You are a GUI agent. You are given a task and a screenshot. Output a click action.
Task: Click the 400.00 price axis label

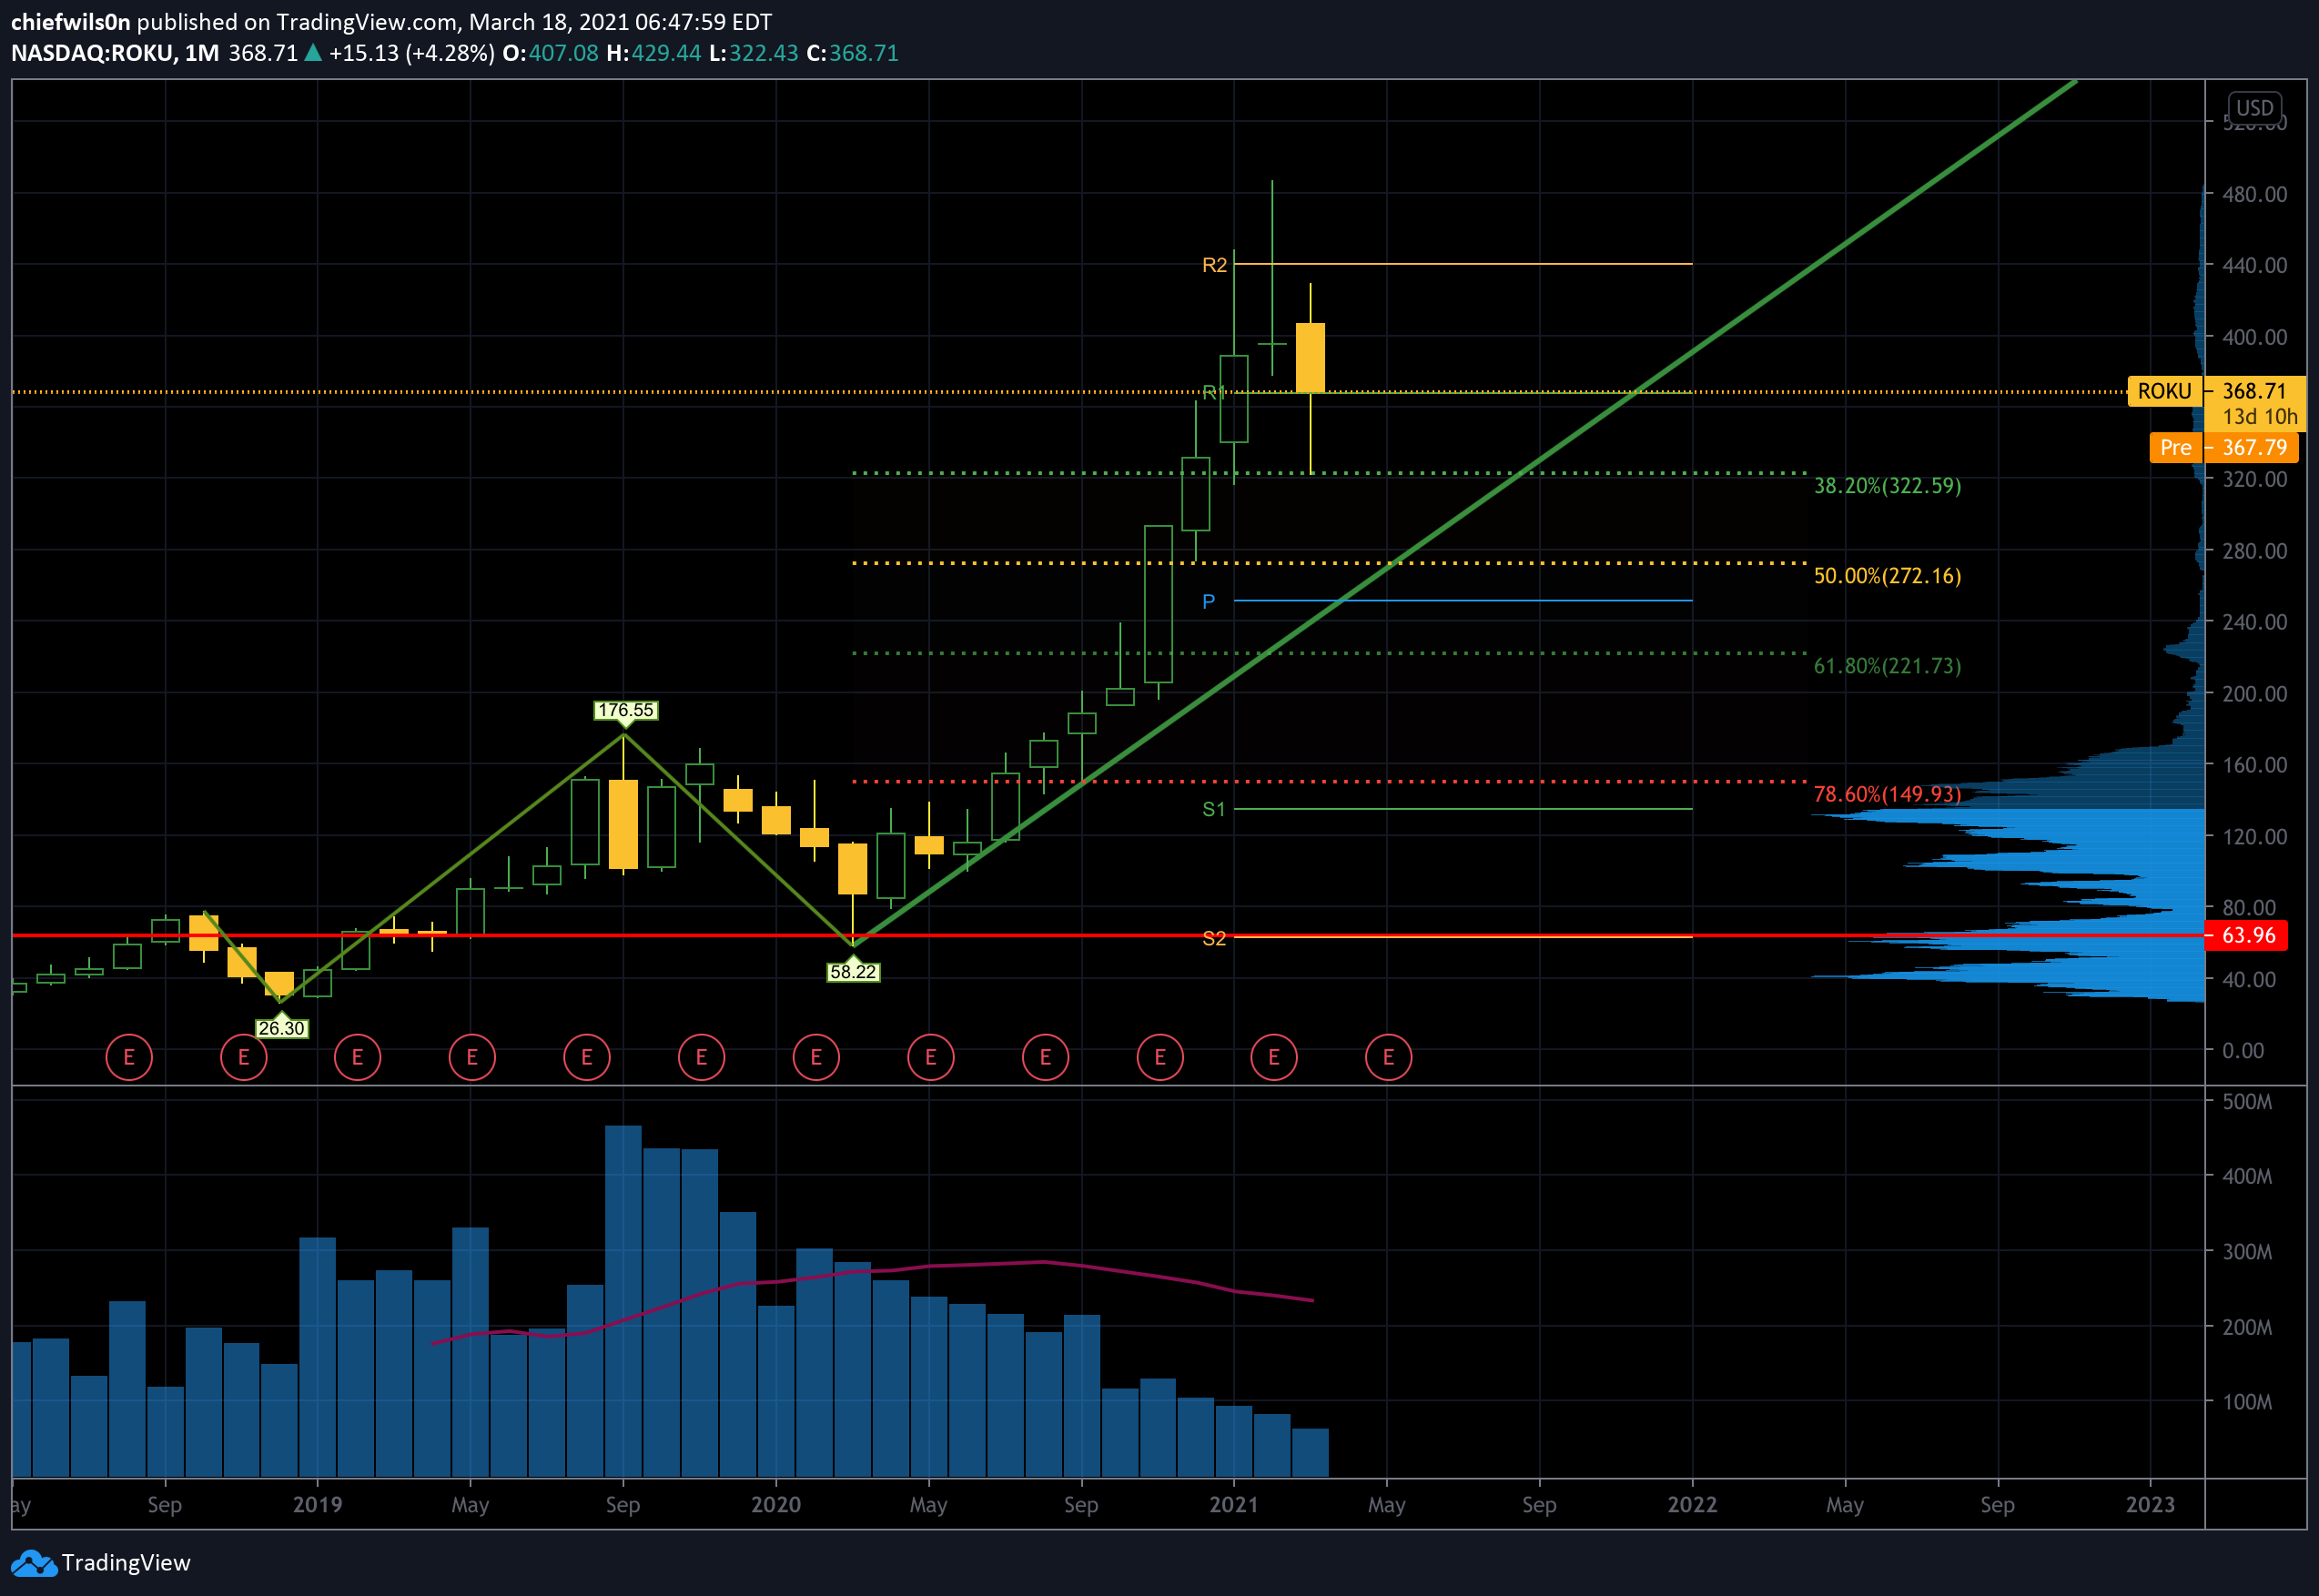point(2254,337)
